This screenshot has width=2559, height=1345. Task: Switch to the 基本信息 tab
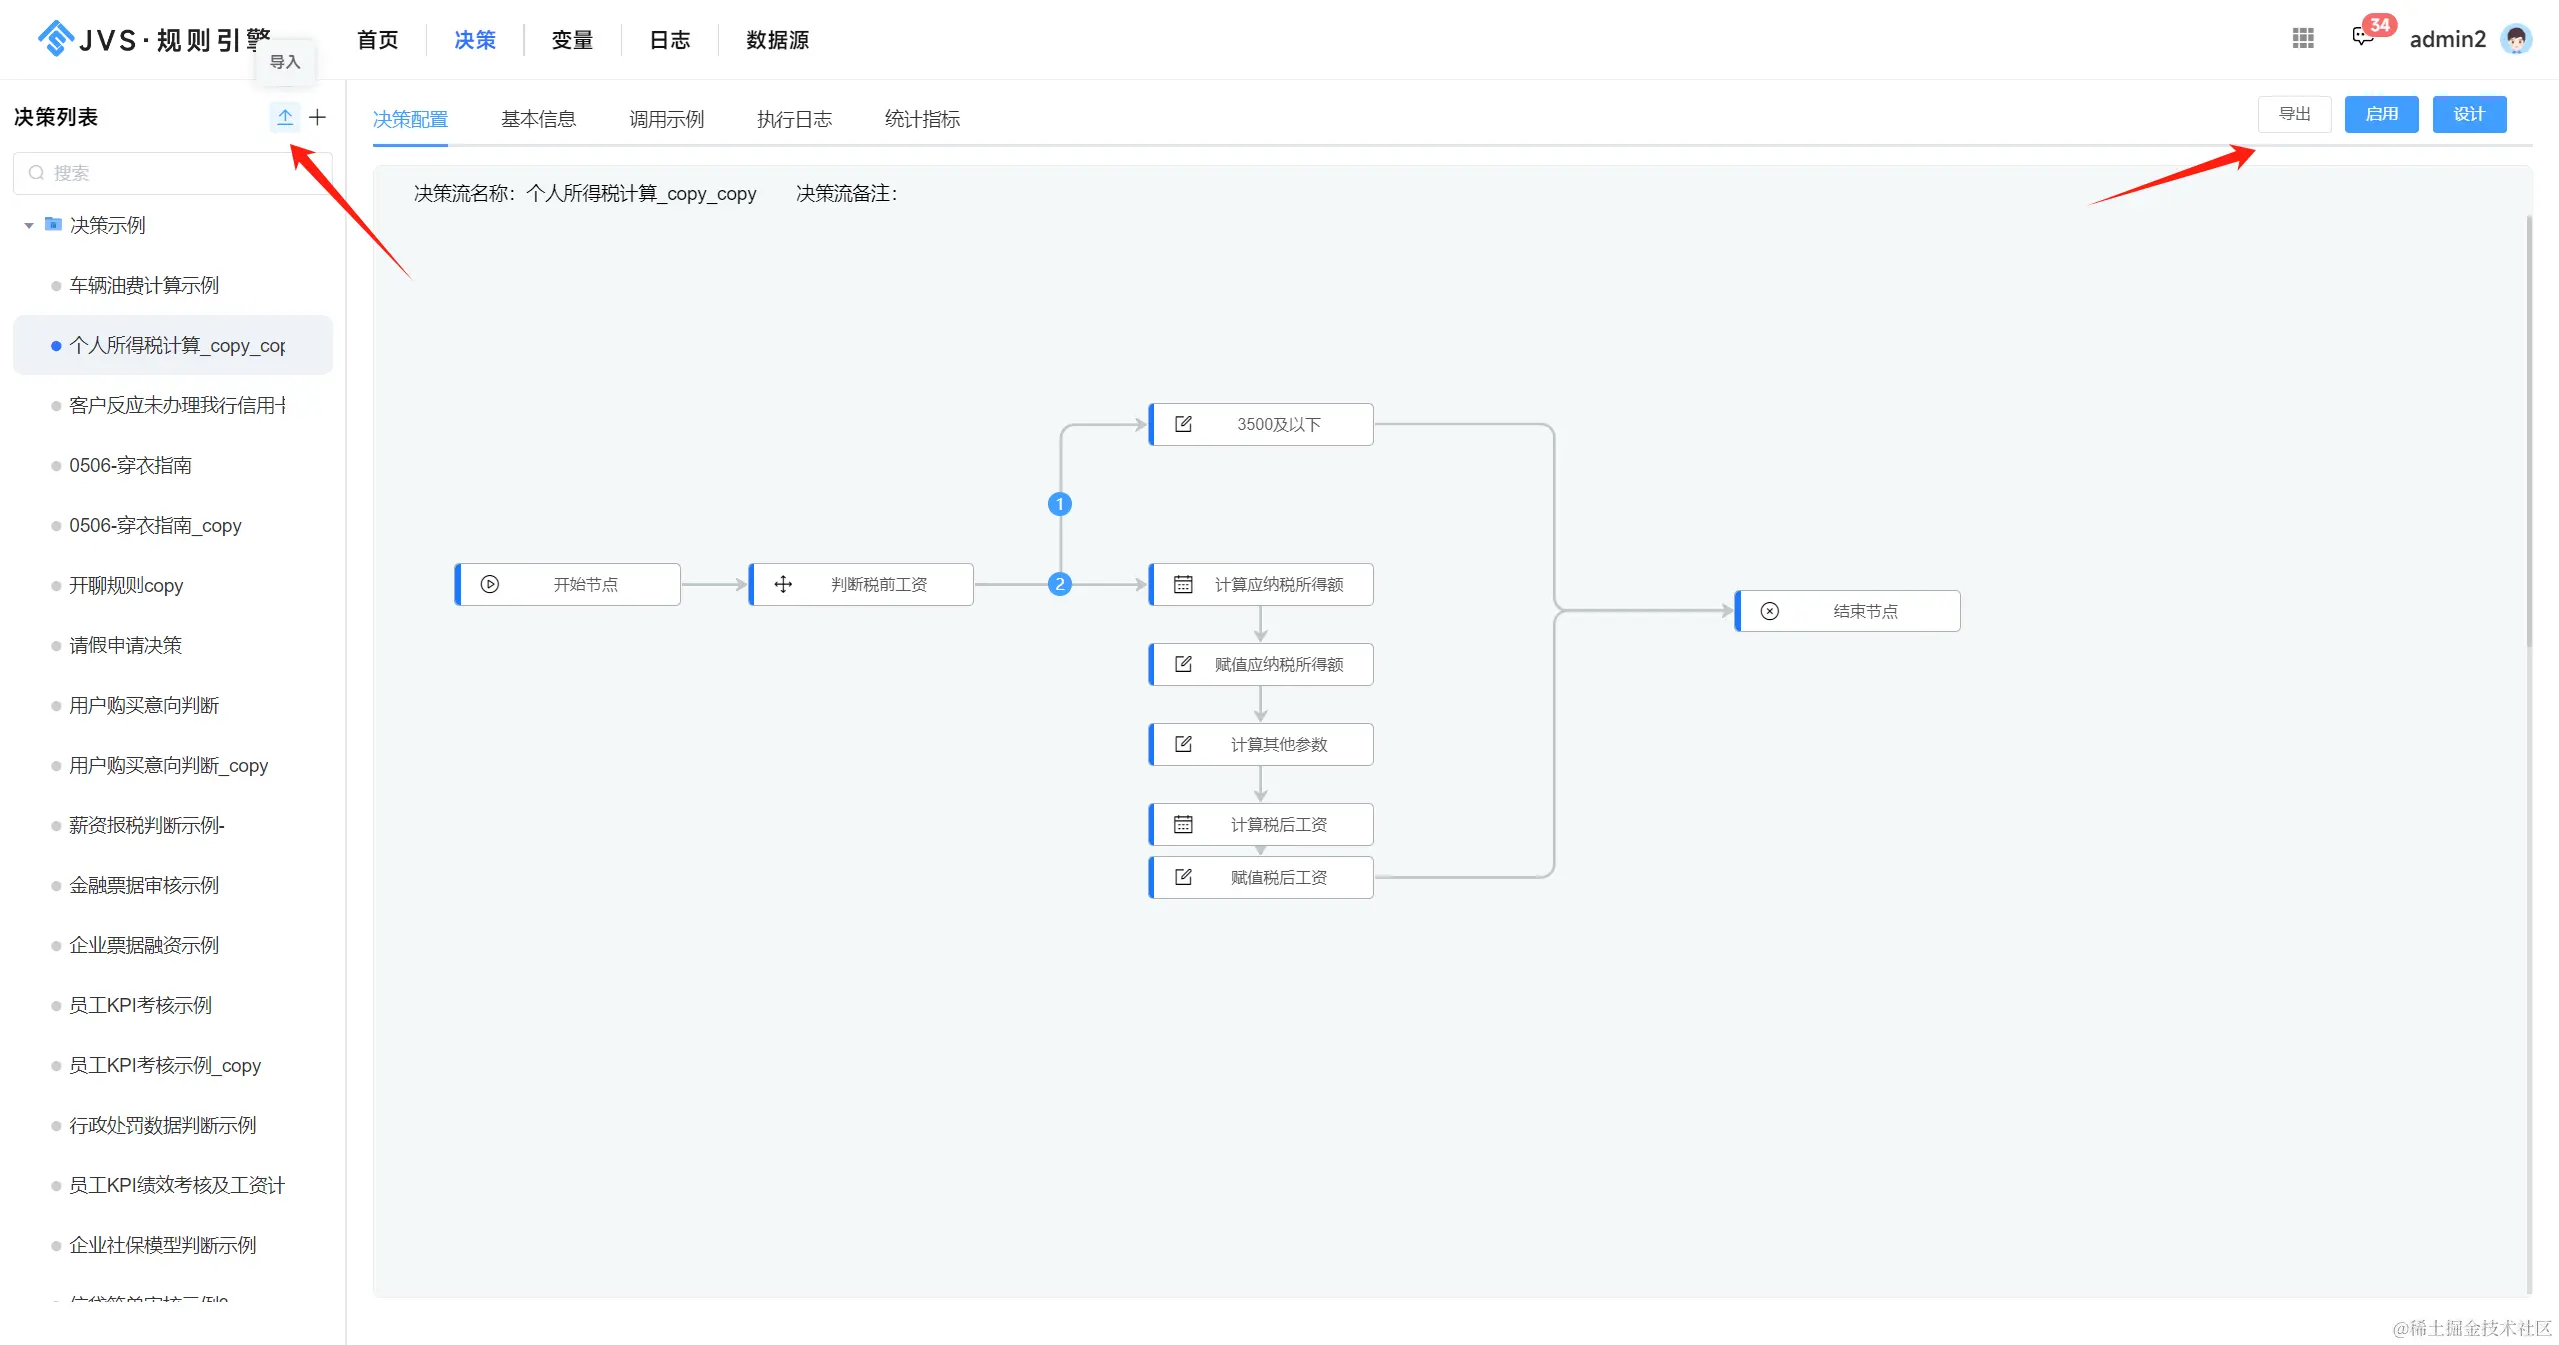point(538,119)
